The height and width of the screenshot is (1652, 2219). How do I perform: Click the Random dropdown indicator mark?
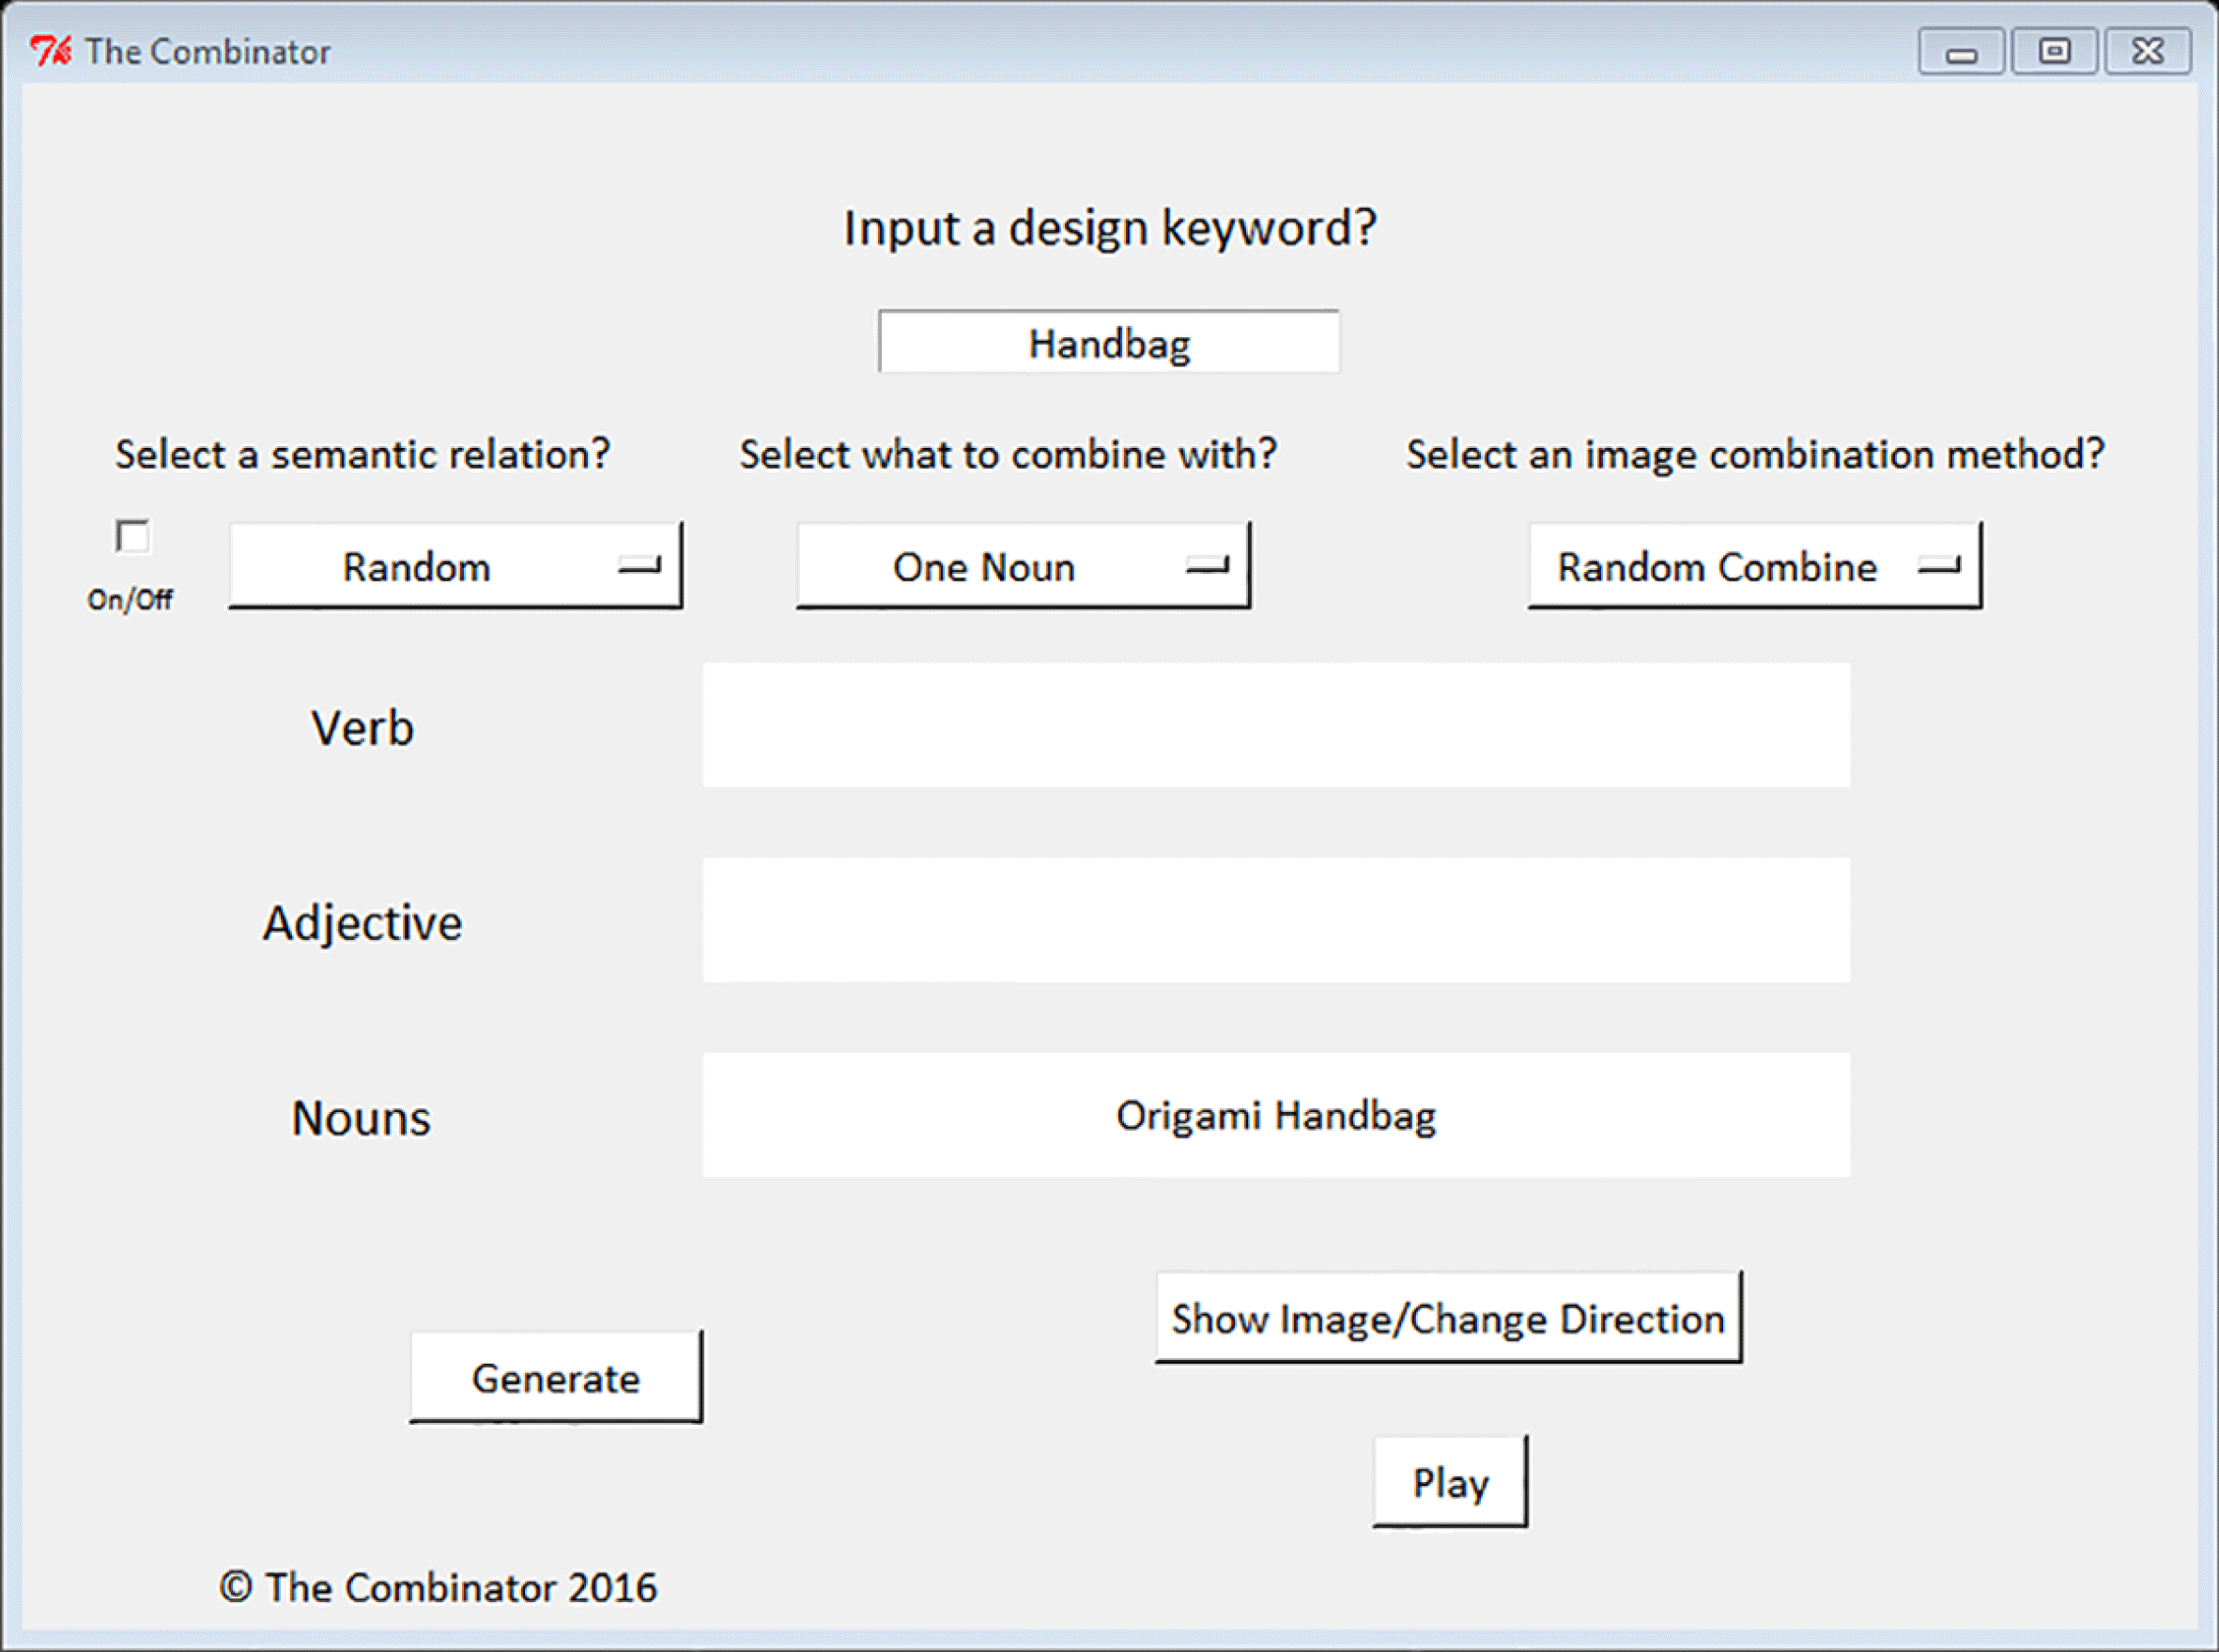click(639, 566)
